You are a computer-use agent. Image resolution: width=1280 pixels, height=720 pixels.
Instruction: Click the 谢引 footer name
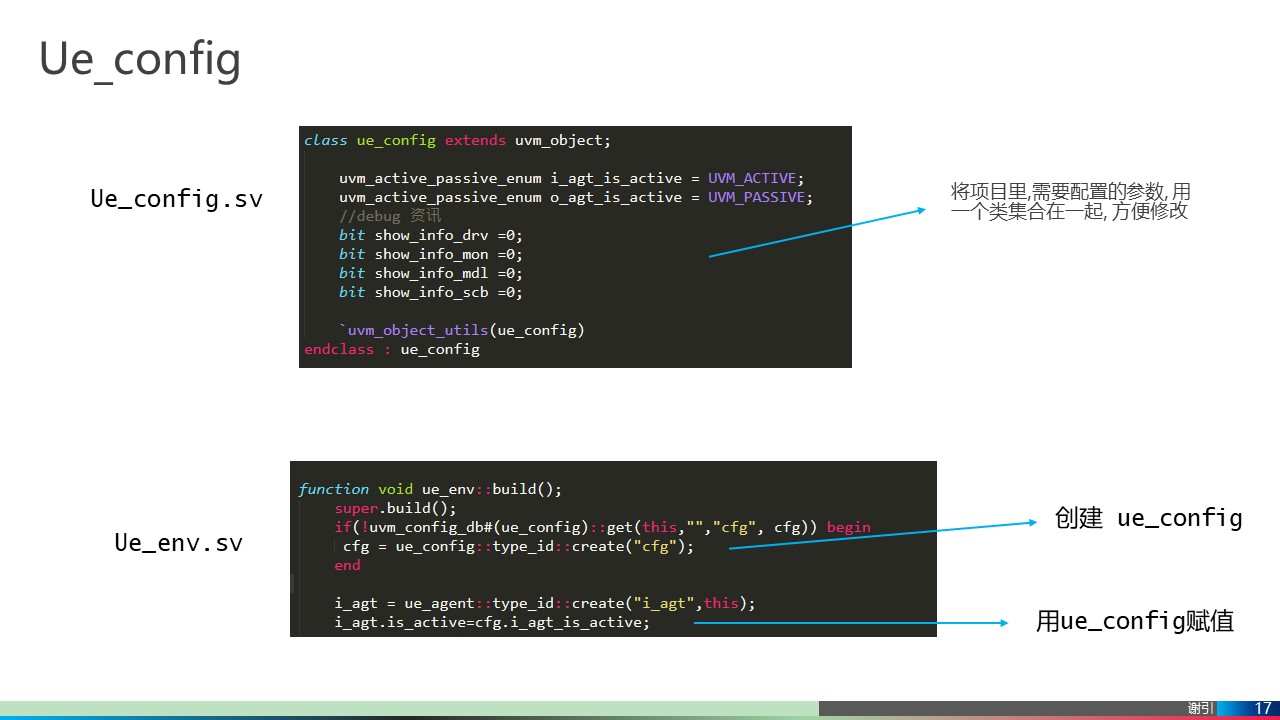(x=1197, y=707)
